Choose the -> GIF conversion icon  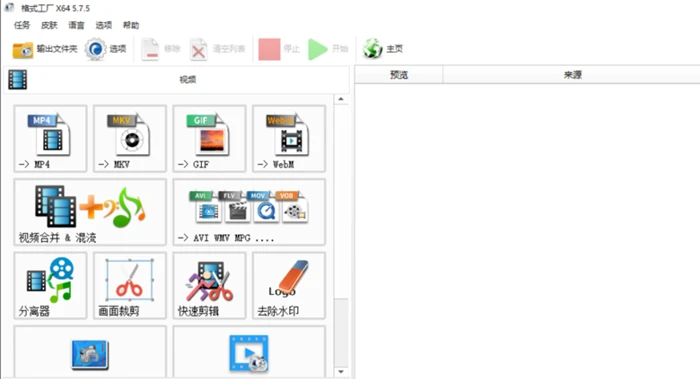(x=209, y=138)
